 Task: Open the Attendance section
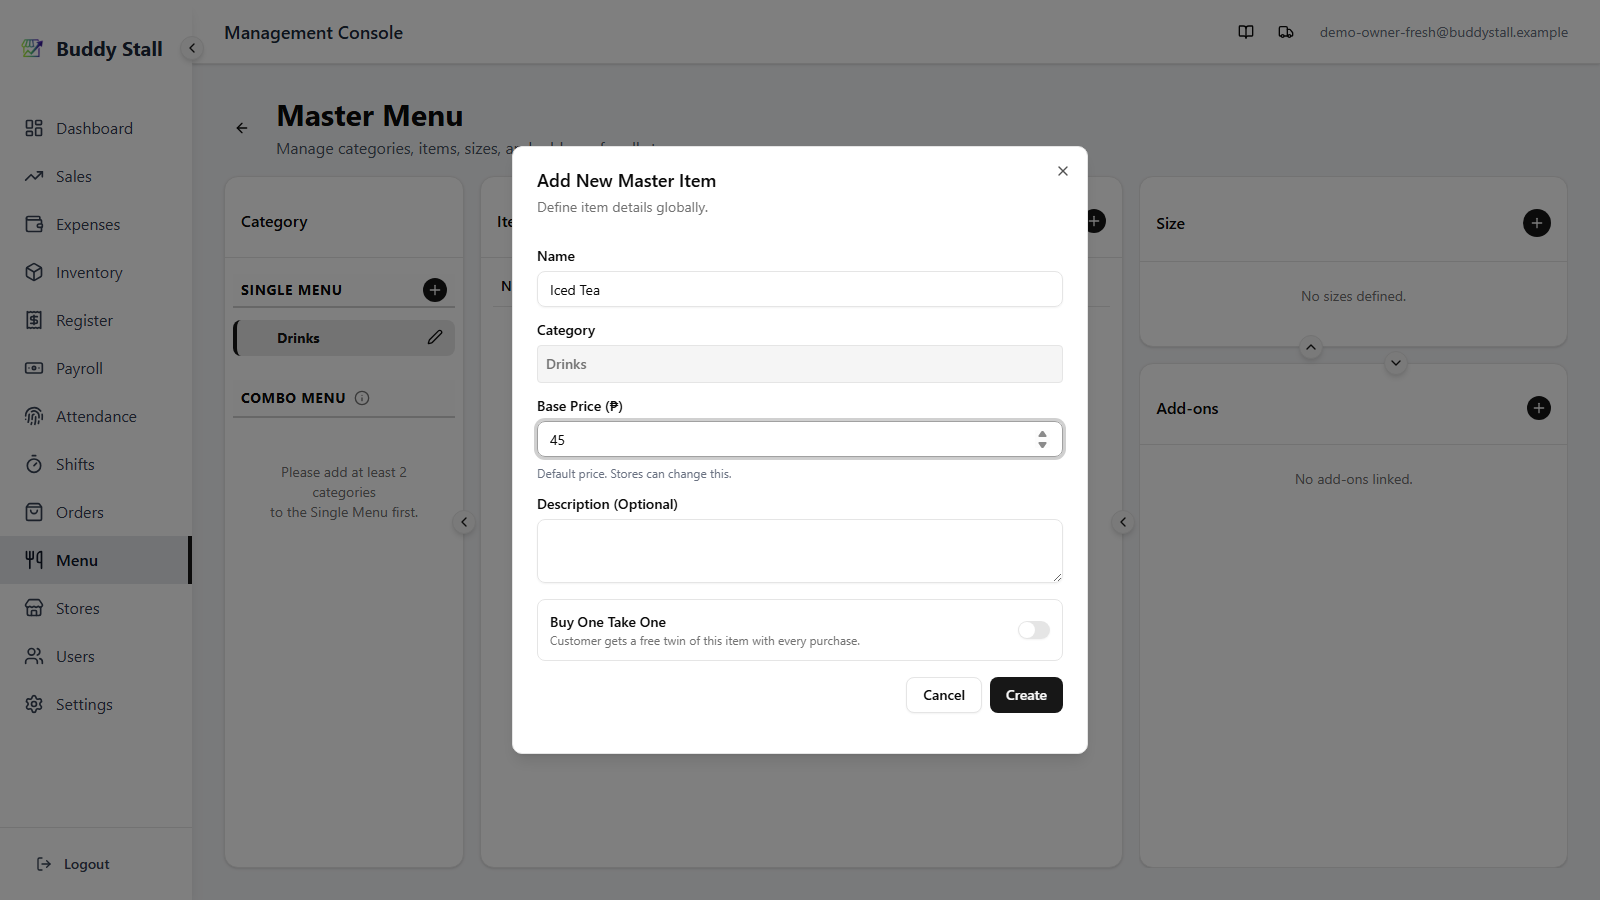click(96, 416)
